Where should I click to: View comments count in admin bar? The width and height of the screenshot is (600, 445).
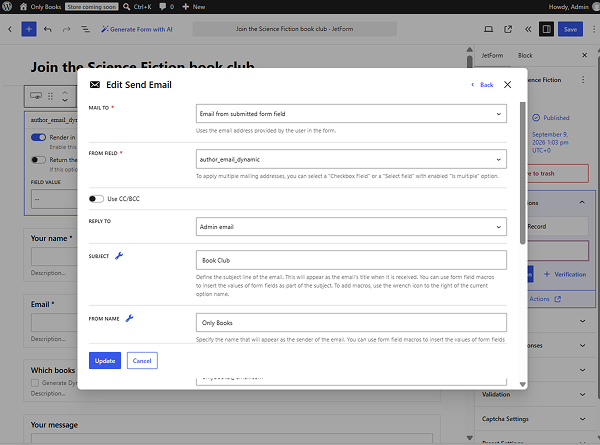[x=166, y=7]
